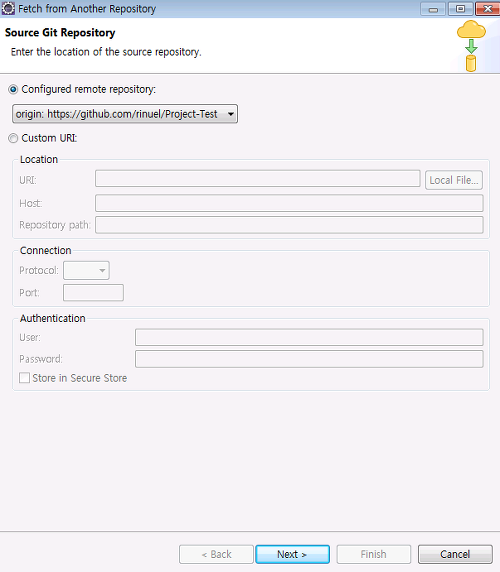Viewport: 500px width, 572px height.
Task: Open the Local File browser button
Action: coord(454,180)
